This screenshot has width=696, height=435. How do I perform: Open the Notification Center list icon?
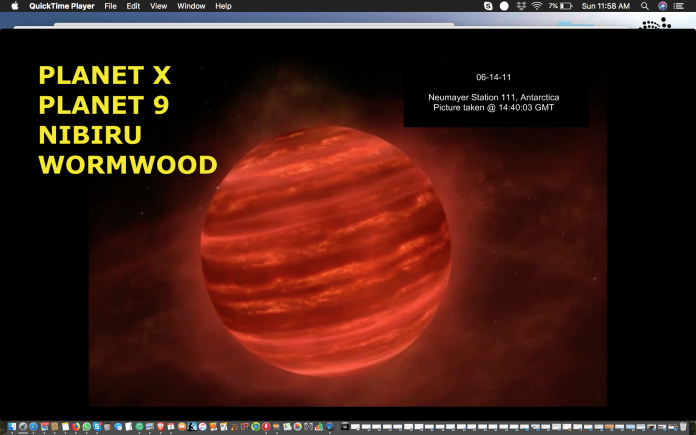[681, 6]
